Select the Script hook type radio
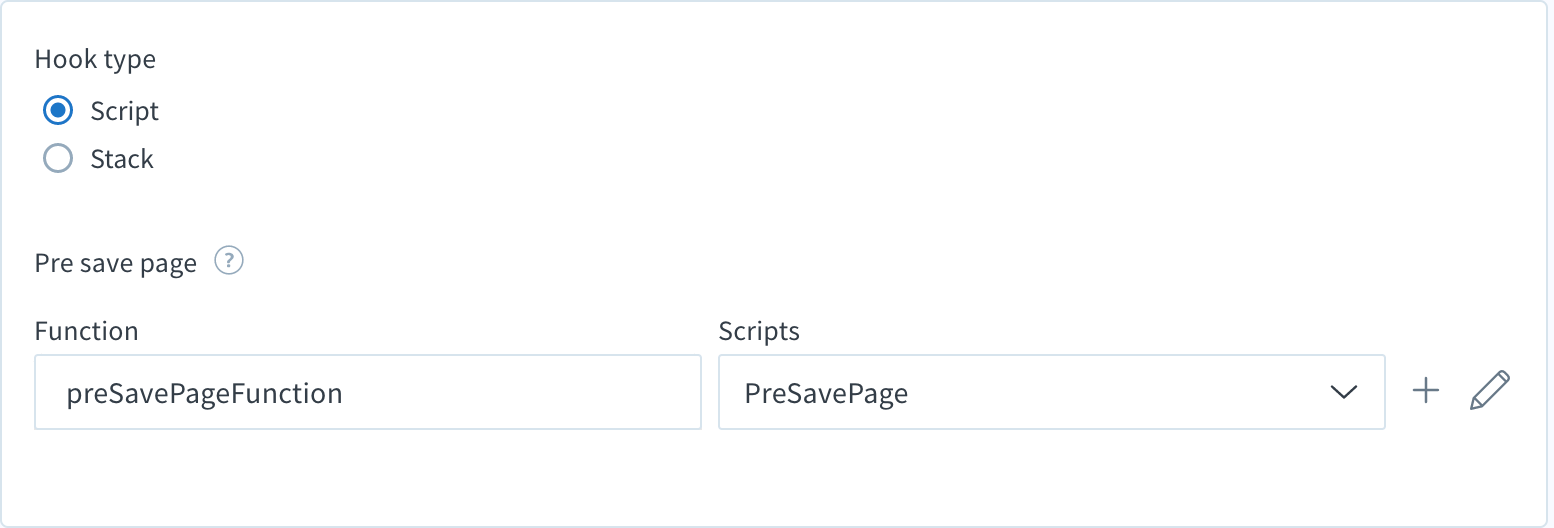 [x=58, y=110]
